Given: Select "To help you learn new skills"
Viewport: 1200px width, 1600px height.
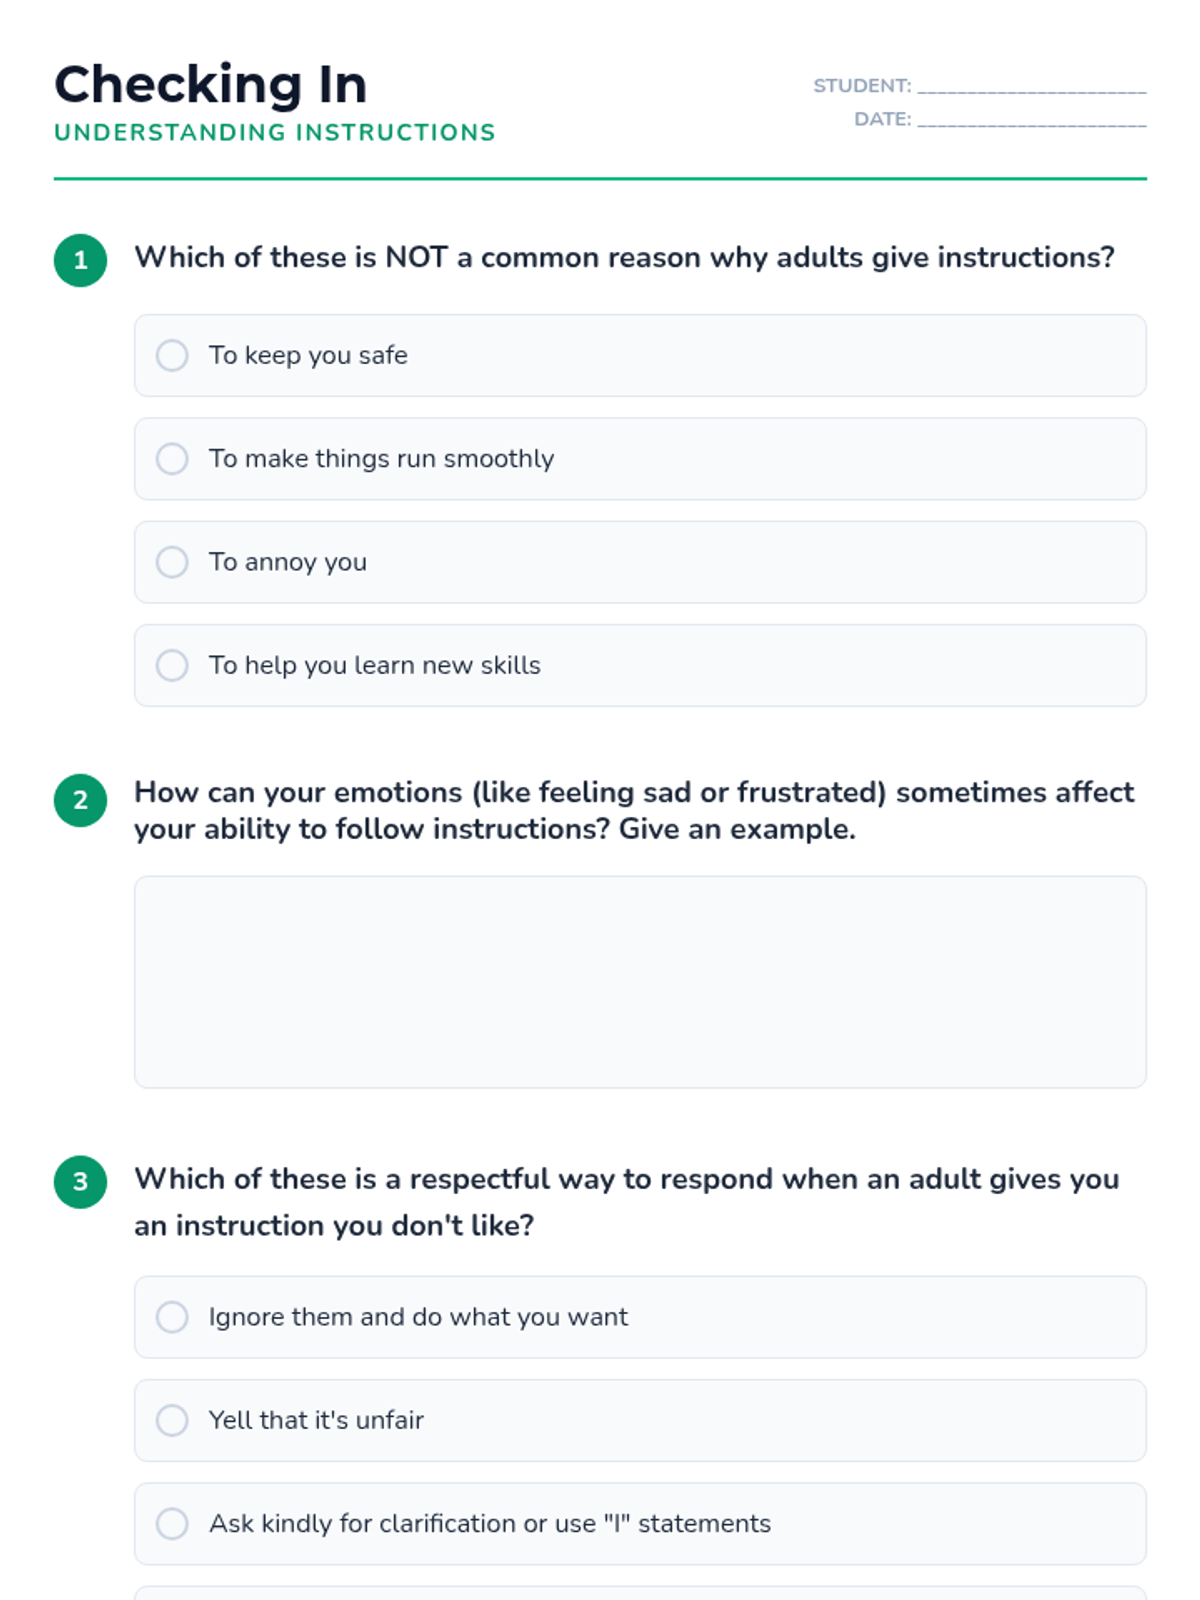Looking at the screenshot, I should coord(640,665).
